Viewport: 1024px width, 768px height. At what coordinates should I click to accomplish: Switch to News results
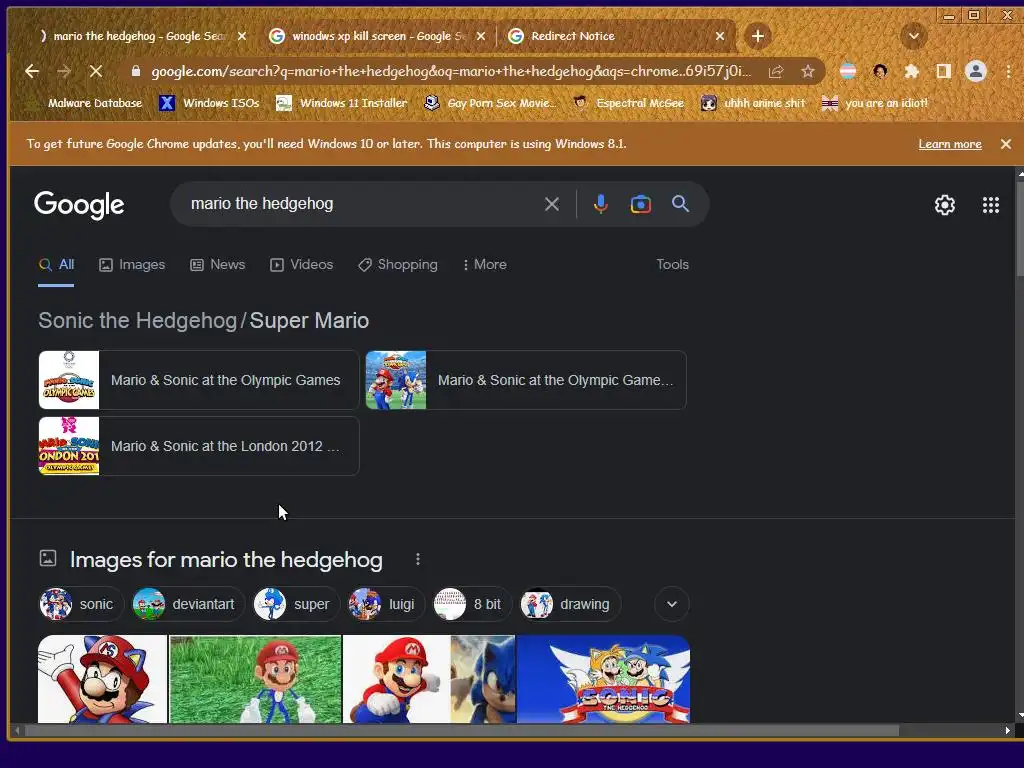pos(217,264)
